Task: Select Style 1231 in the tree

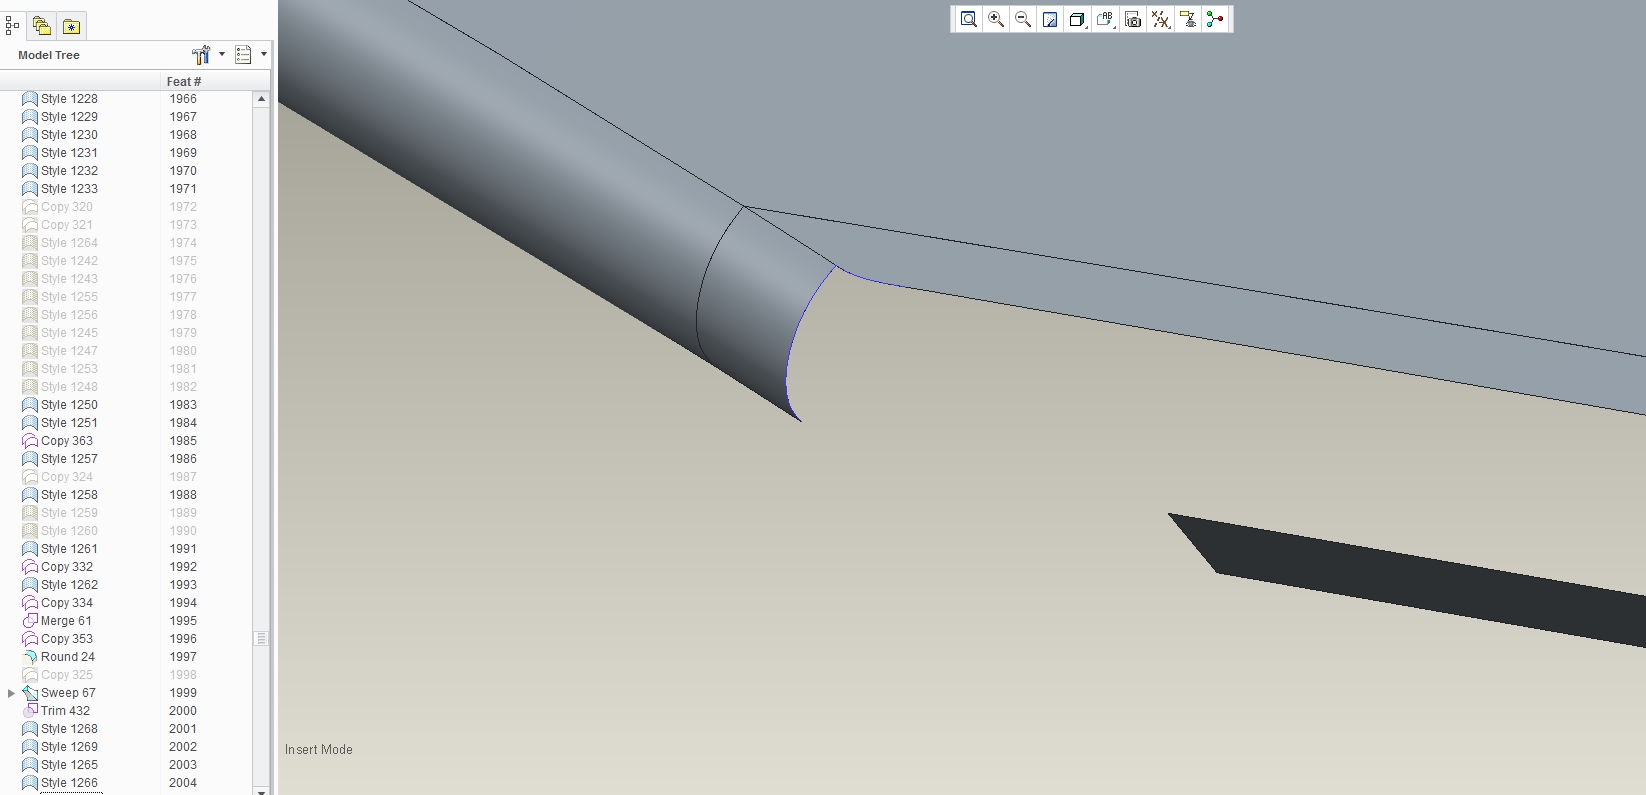Action: (69, 153)
